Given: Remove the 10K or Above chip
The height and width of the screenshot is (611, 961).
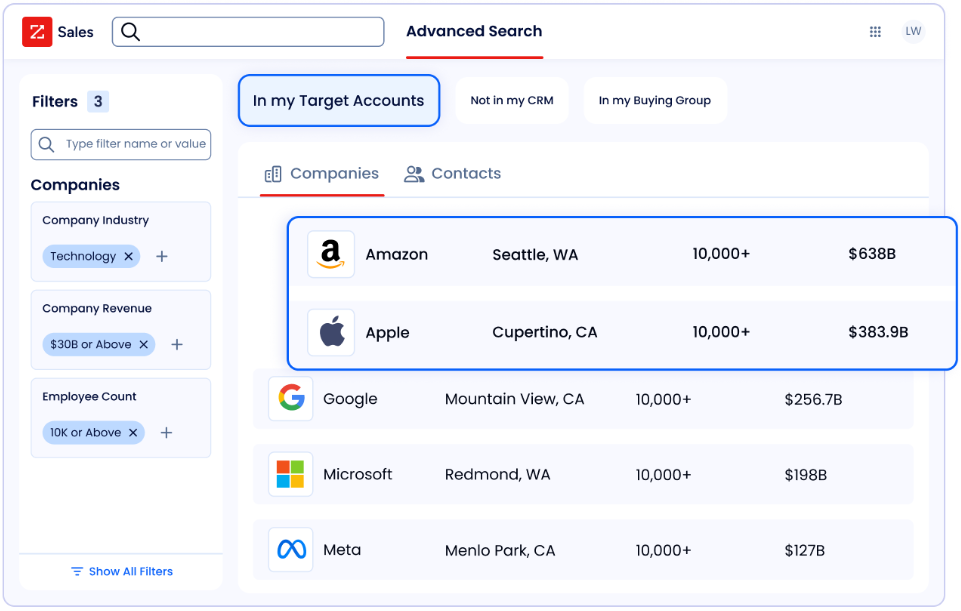Looking at the screenshot, I should (133, 433).
